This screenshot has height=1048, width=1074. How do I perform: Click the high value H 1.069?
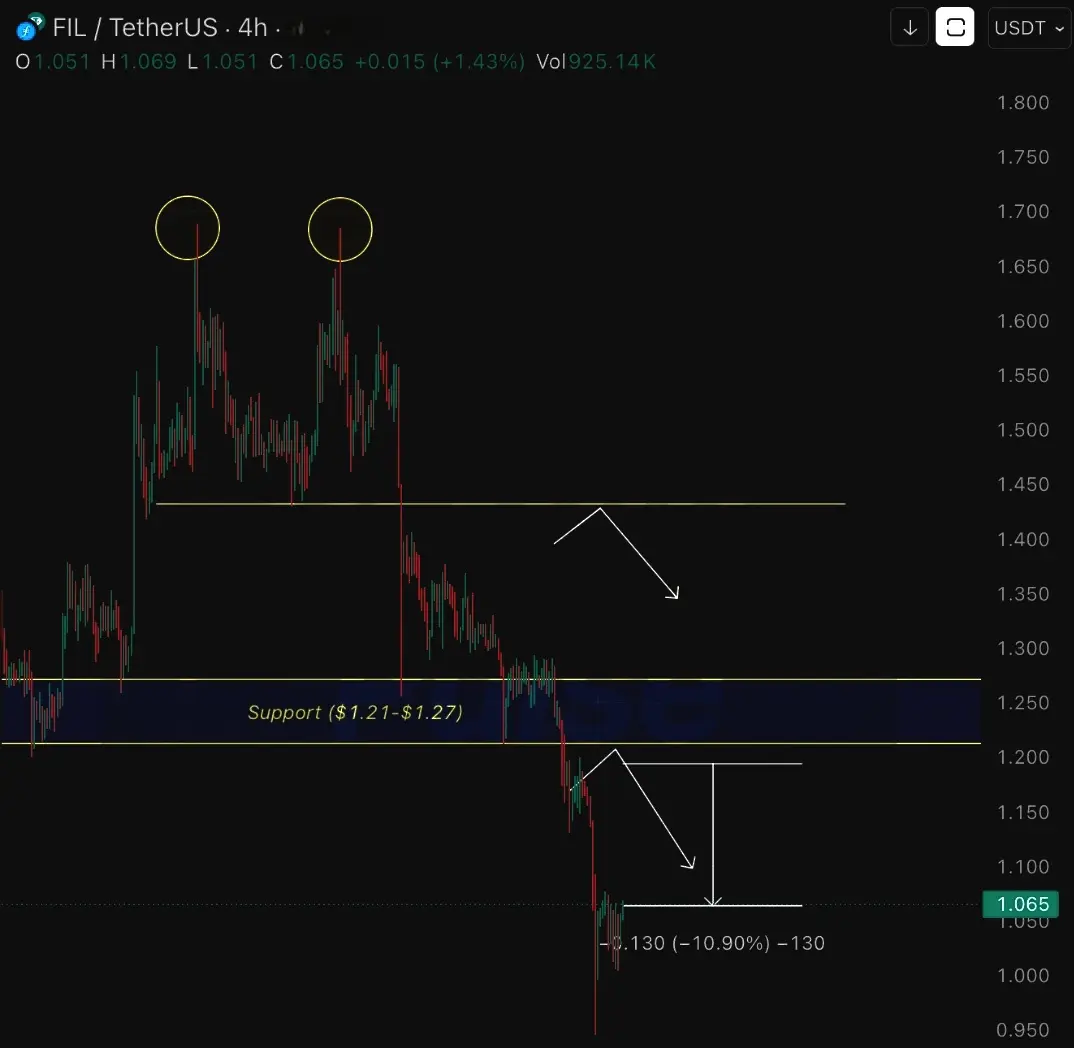click(139, 62)
